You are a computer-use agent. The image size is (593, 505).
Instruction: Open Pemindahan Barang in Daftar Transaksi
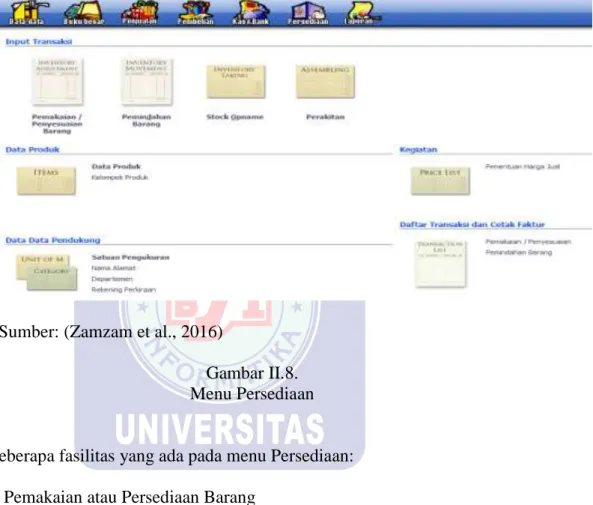[518, 252]
